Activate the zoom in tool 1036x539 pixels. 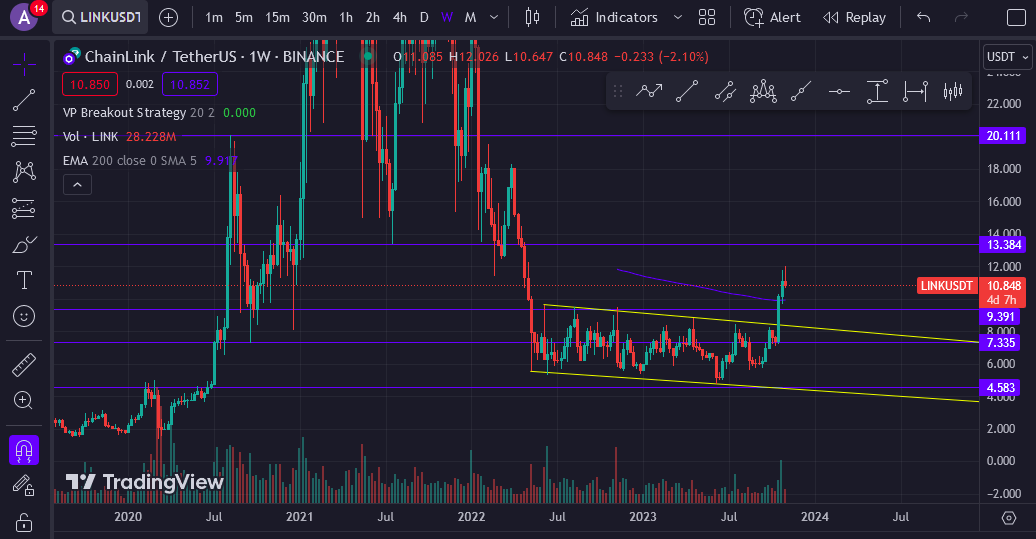[x=24, y=400]
